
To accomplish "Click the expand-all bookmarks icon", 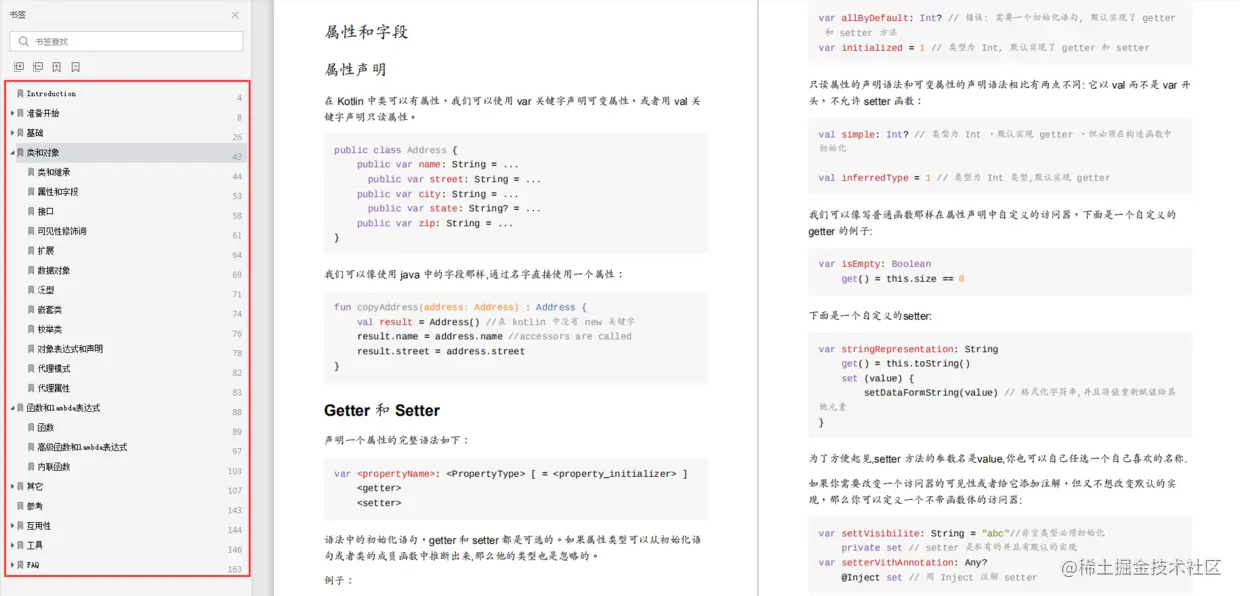I will coord(19,67).
